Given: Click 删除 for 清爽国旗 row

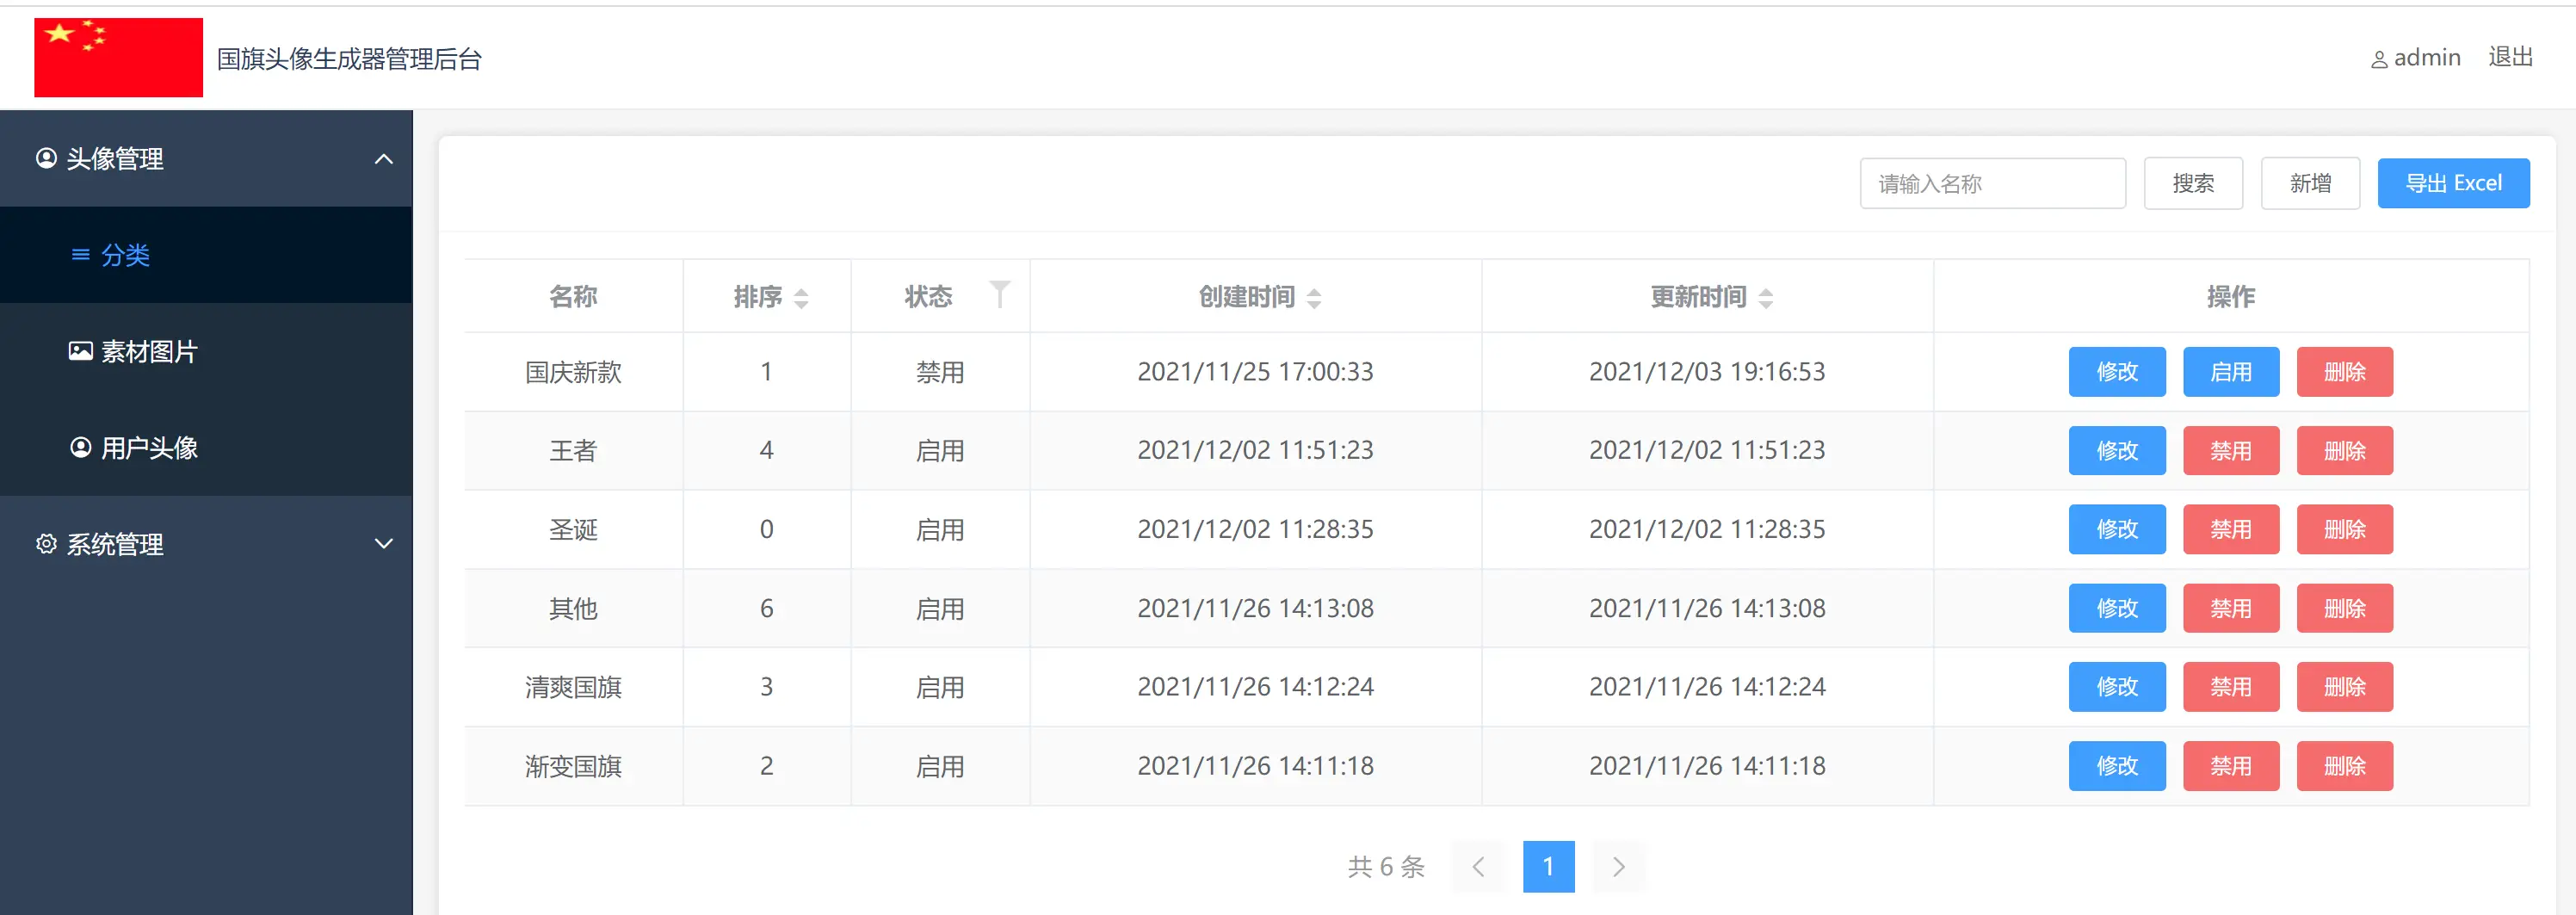Looking at the screenshot, I should [x=2345, y=687].
